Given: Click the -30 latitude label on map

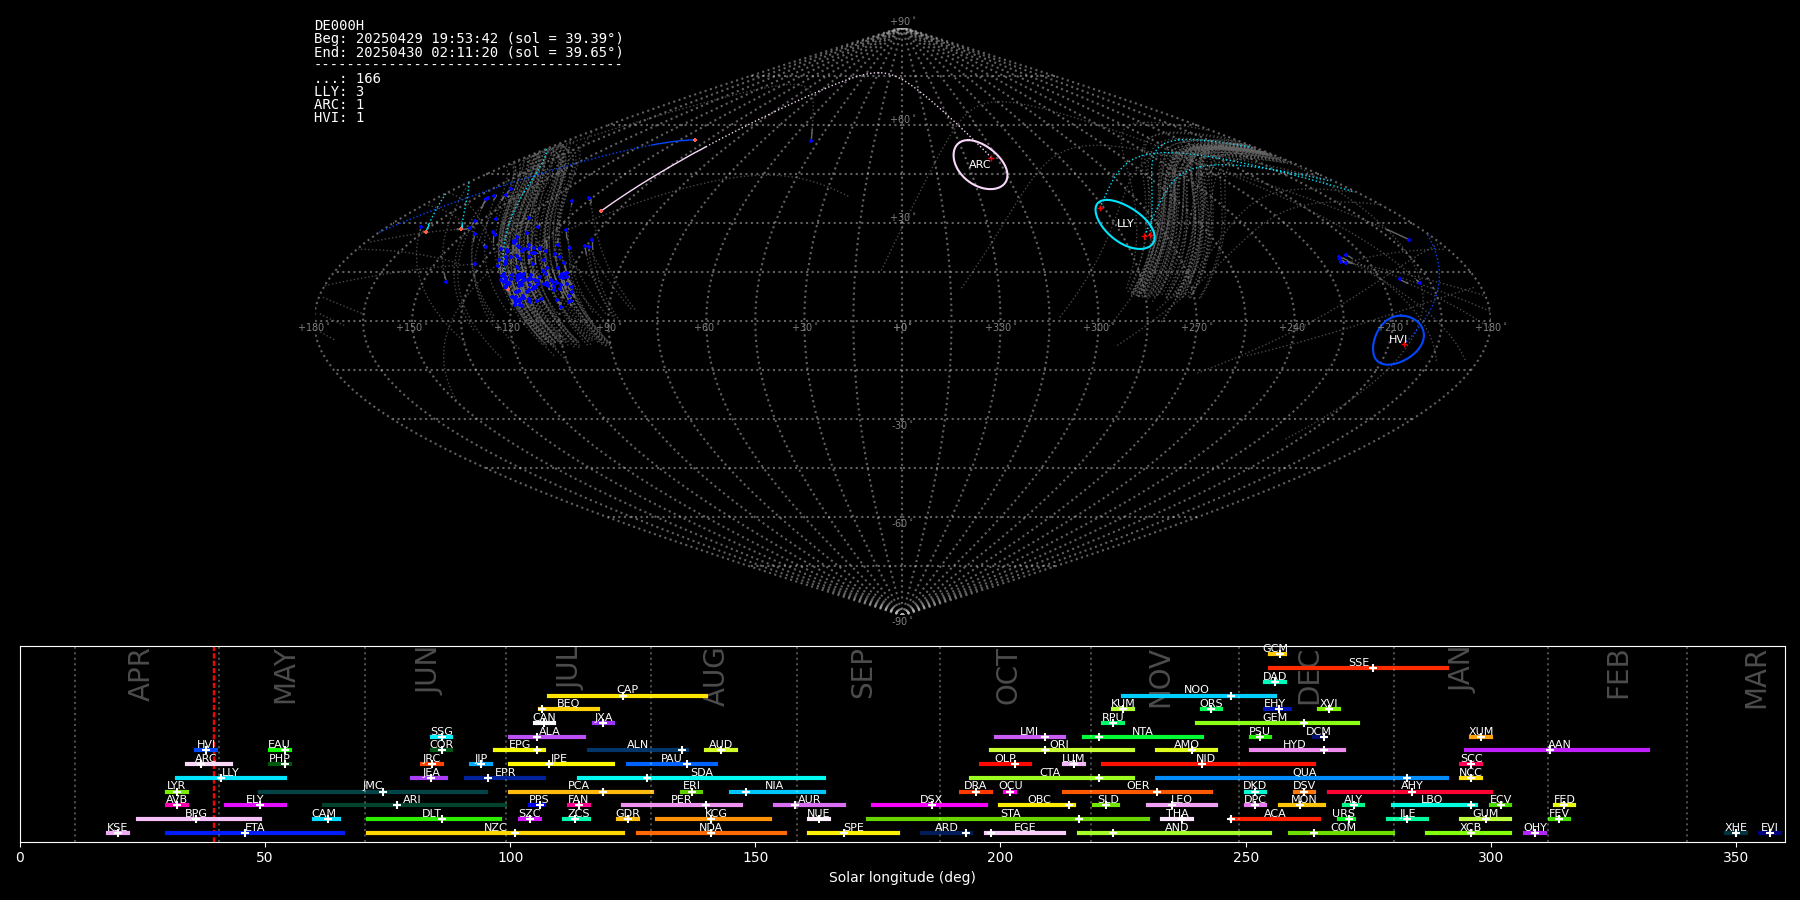Looking at the screenshot, I should 900,426.
